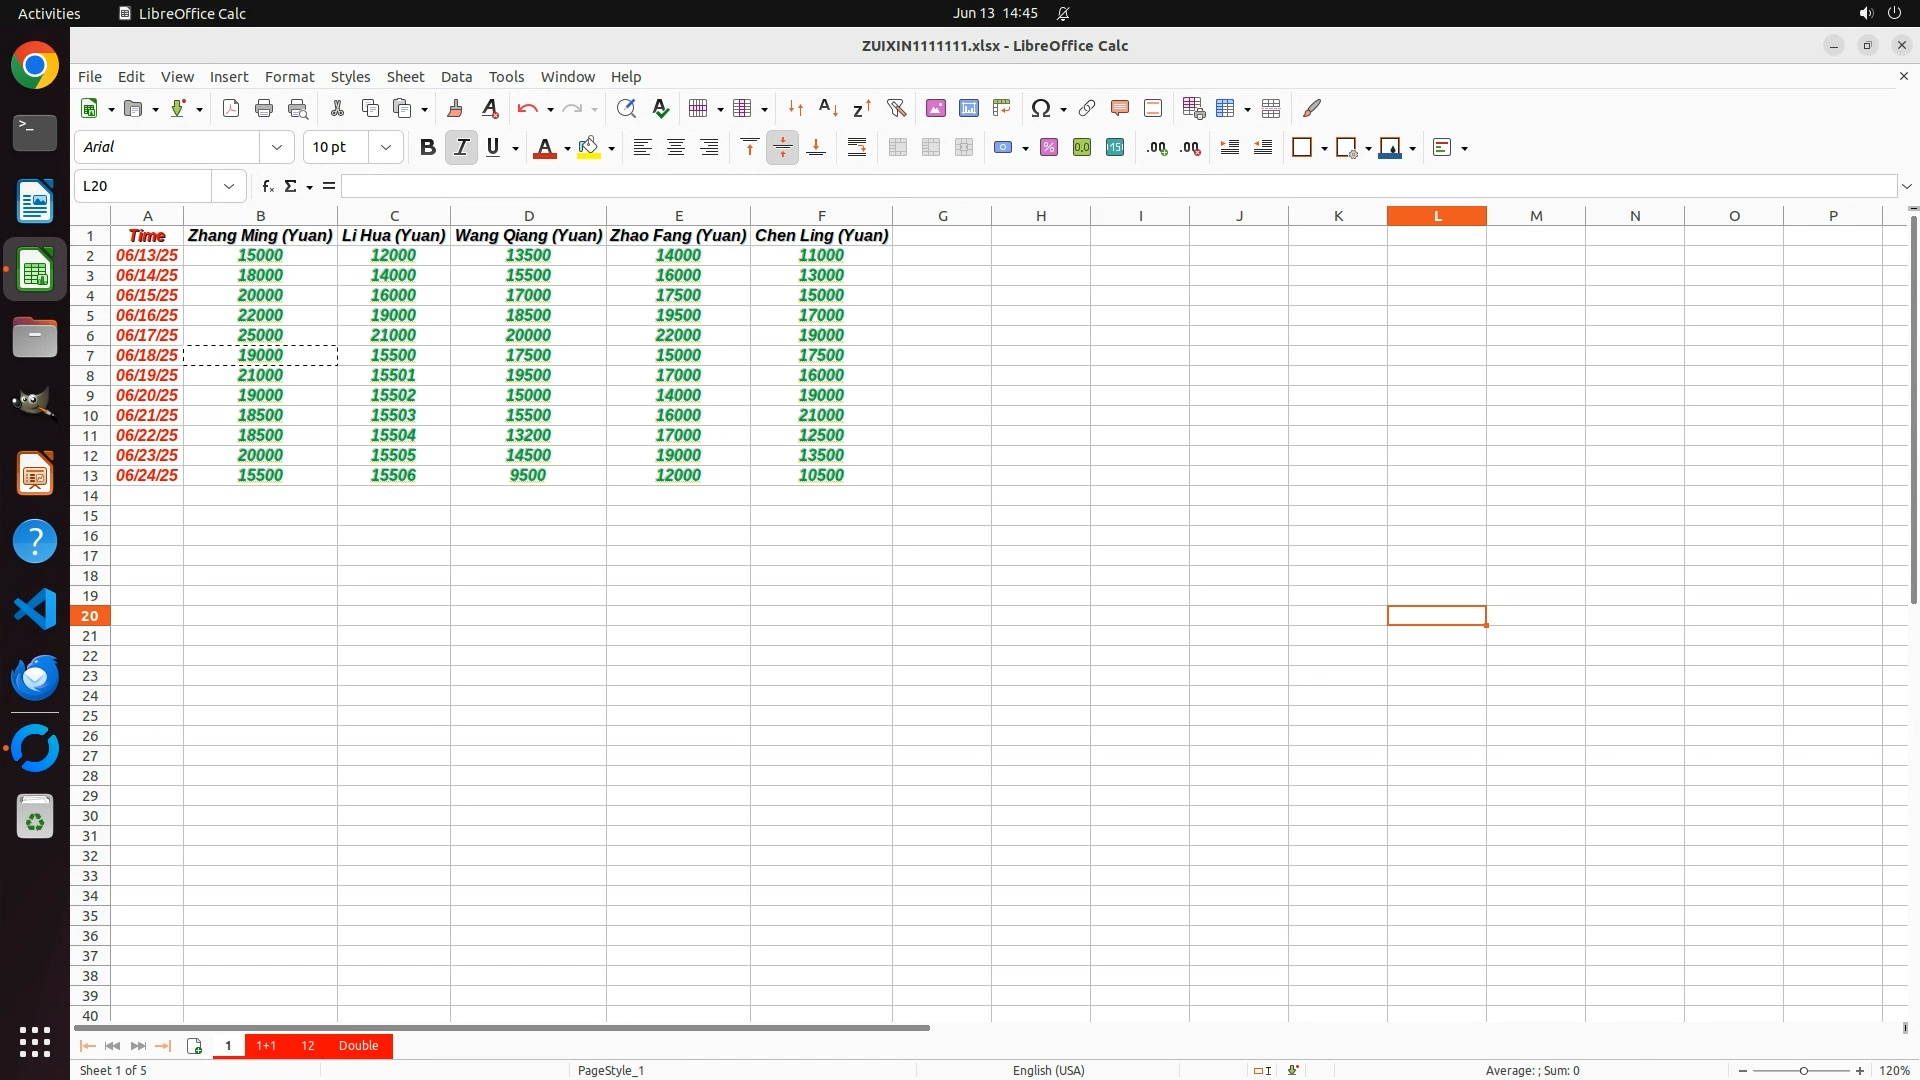Insert a chart using the chart icon
Image resolution: width=1920 pixels, height=1080 pixels.
coord(968,108)
